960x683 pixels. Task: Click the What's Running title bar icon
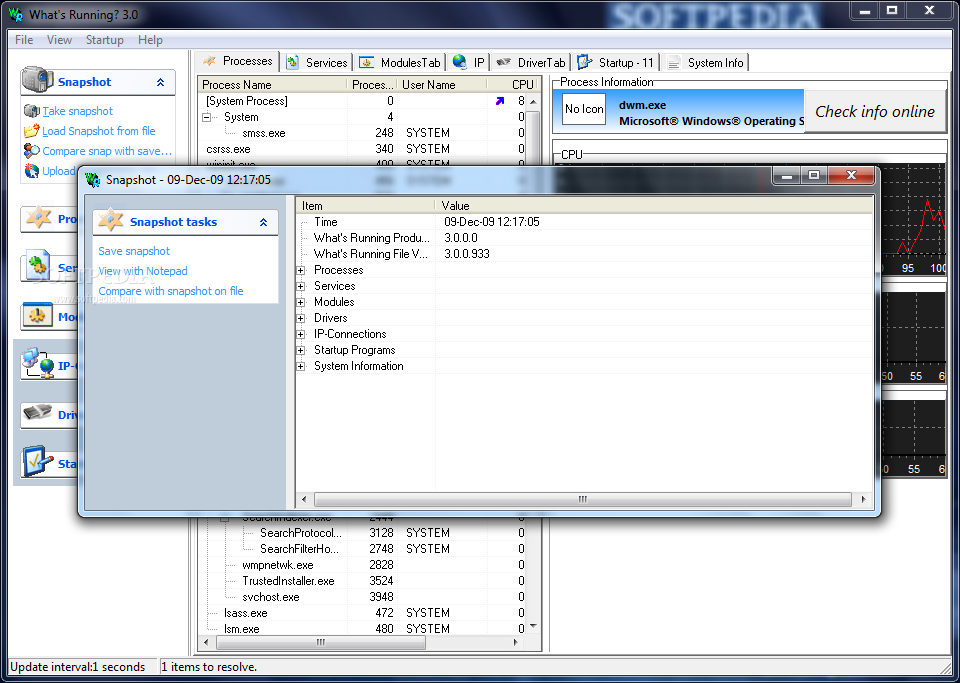click(x=16, y=14)
